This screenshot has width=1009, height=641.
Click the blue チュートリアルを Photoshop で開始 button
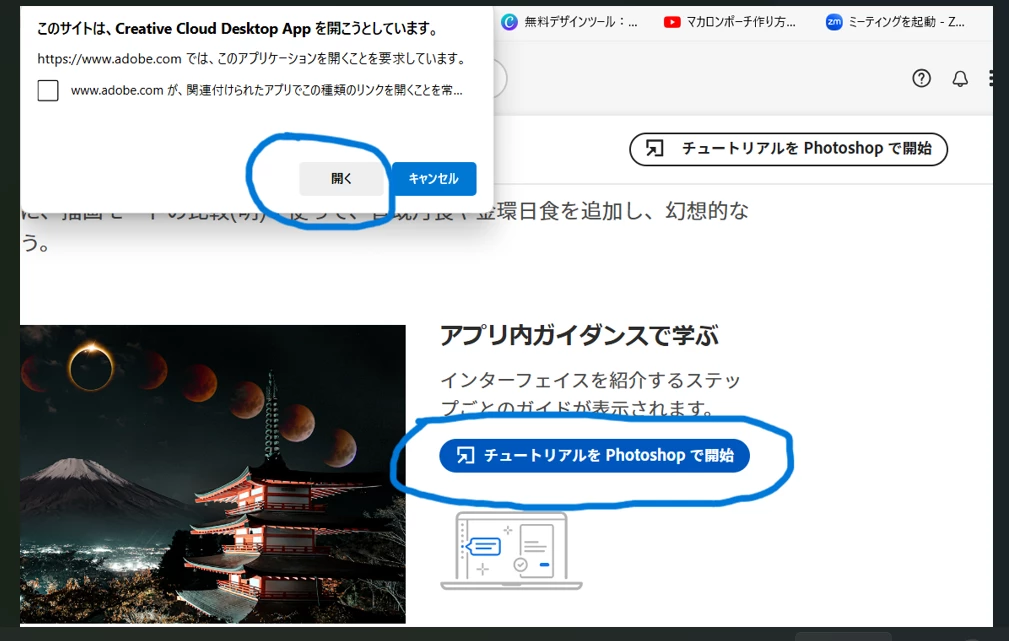pos(595,456)
